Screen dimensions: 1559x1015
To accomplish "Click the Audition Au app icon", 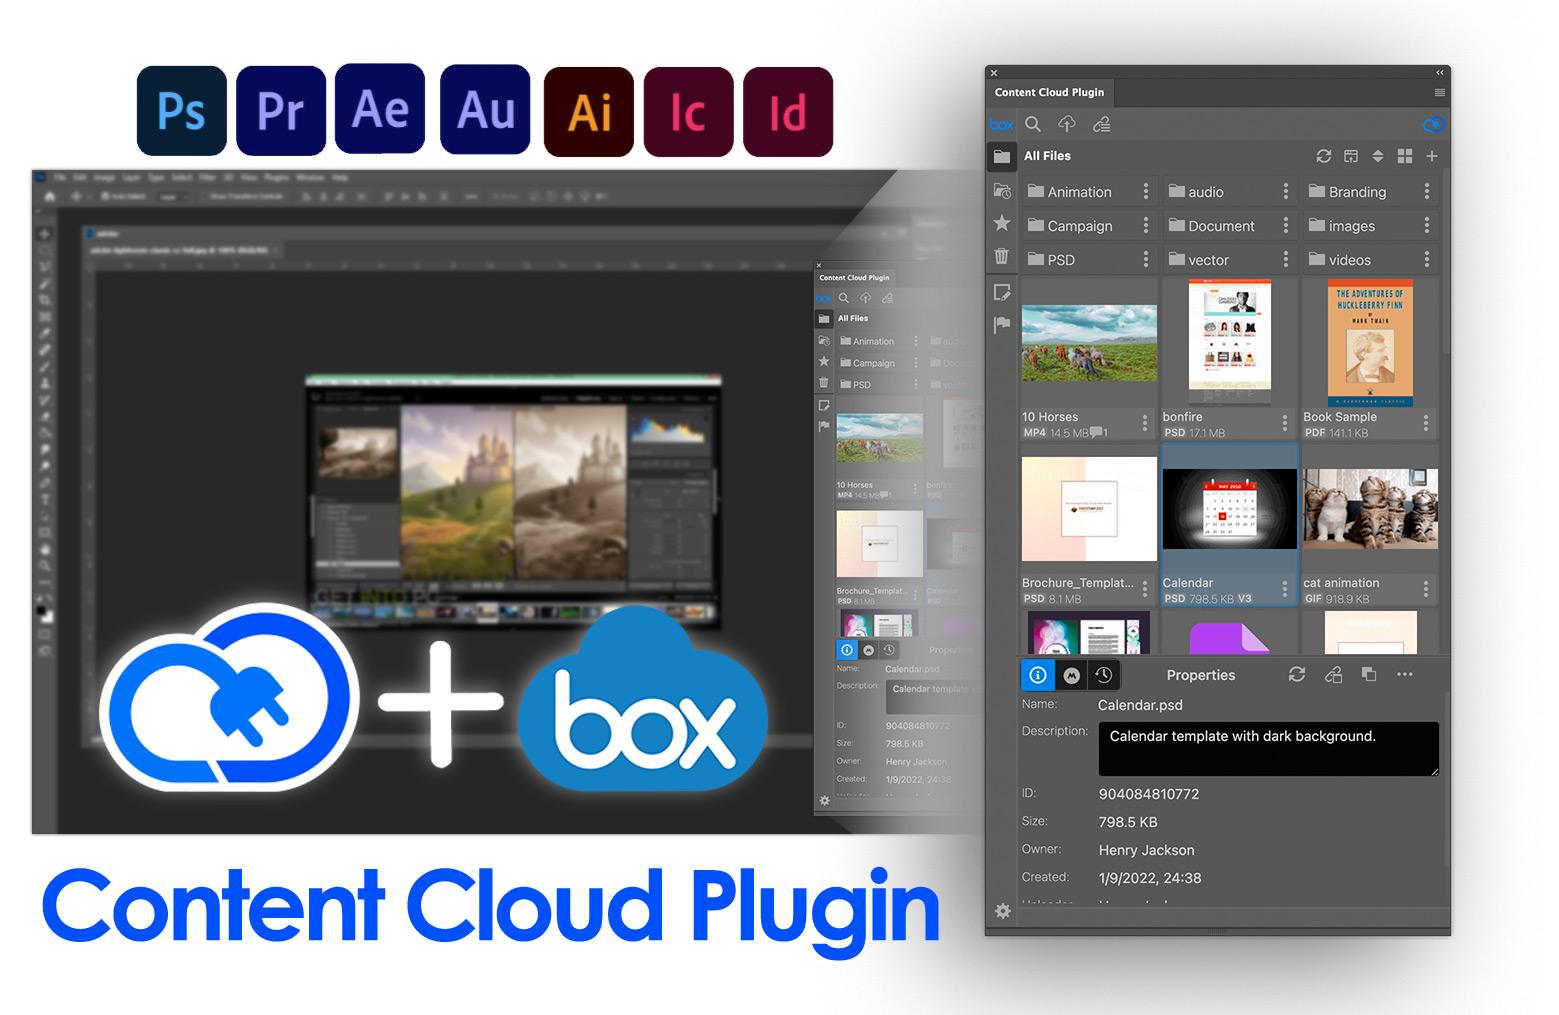I will [x=485, y=109].
